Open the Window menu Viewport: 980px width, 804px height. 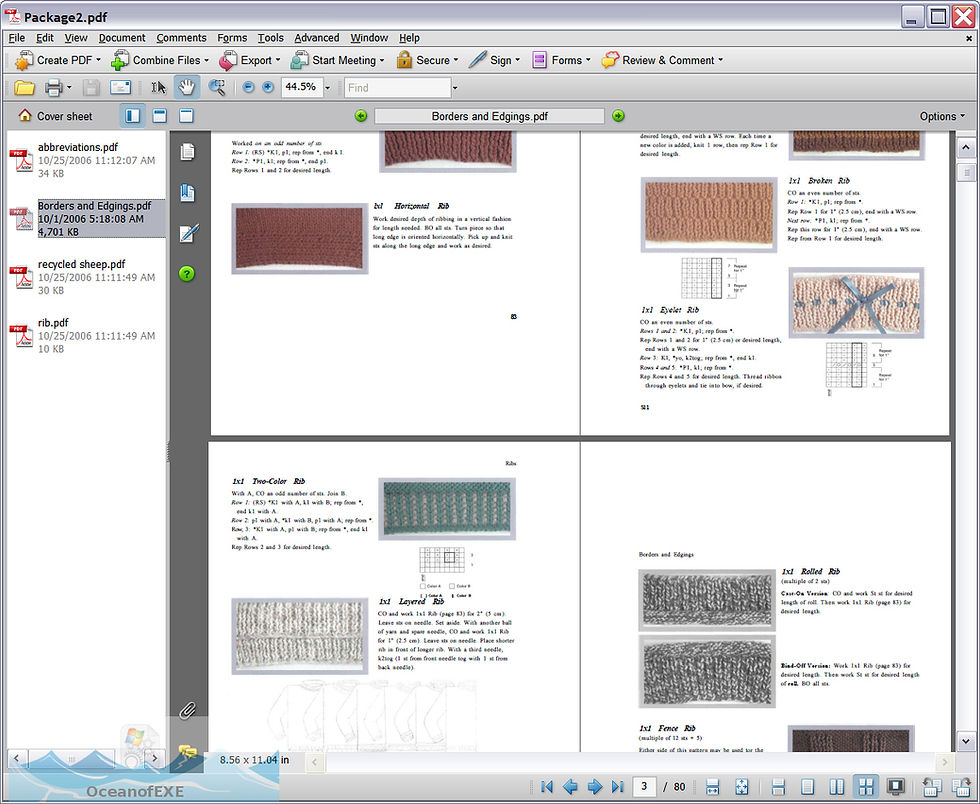[x=369, y=38]
